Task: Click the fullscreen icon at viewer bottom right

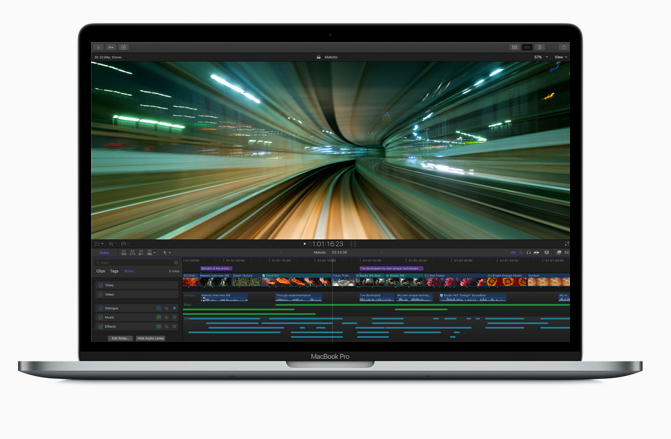Action: coord(567,243)
